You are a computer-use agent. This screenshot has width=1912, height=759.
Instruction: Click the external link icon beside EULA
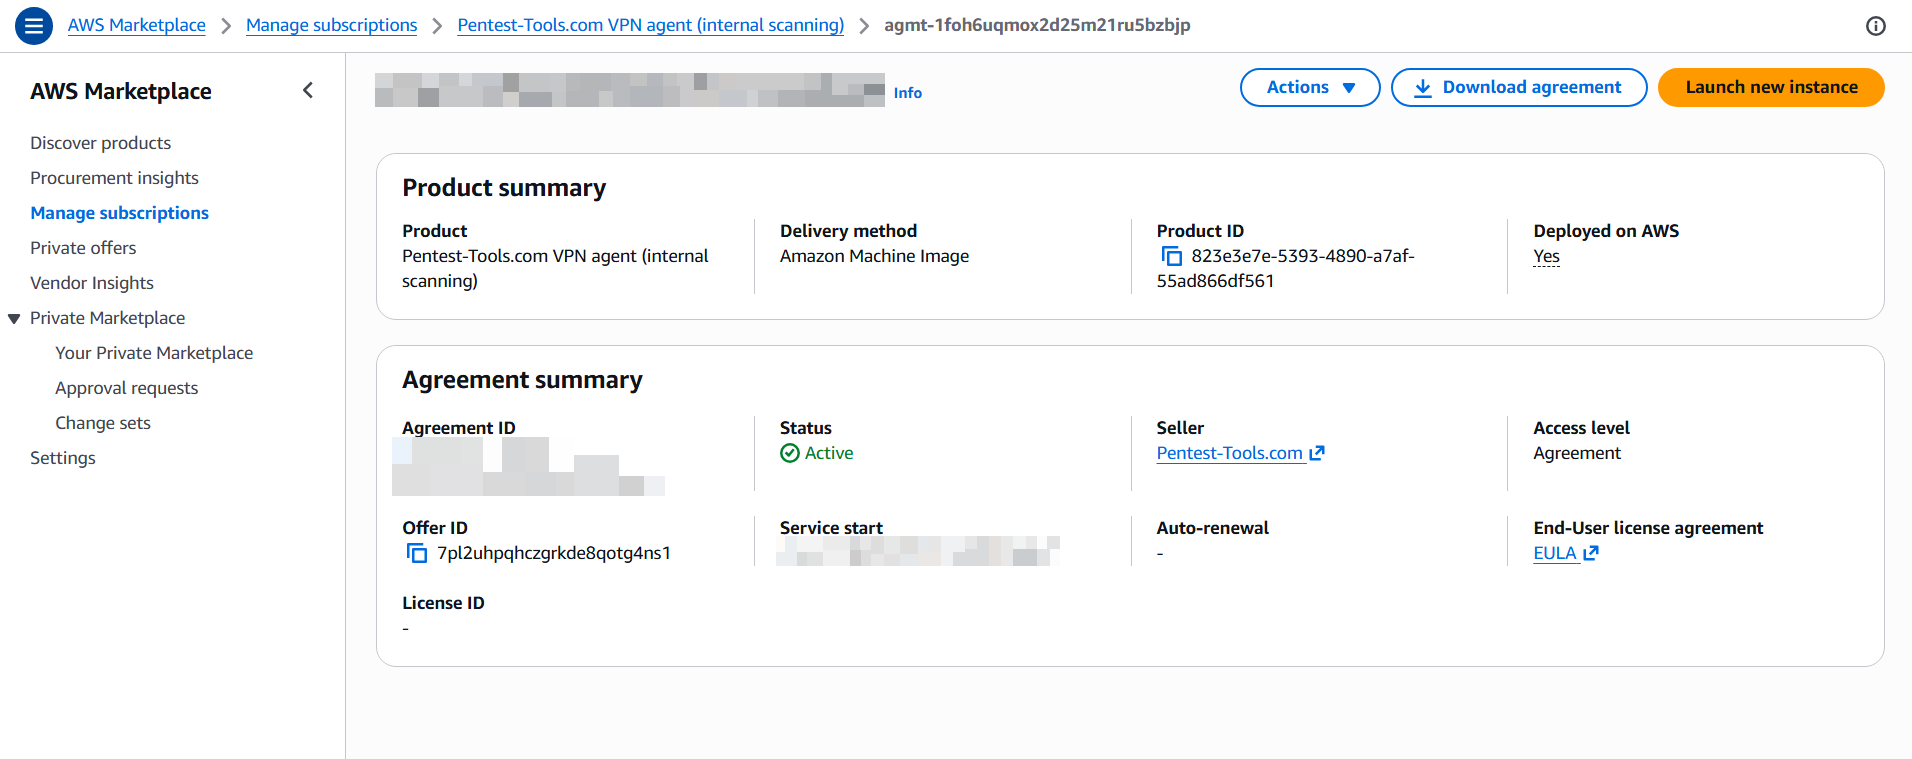[x=1591, y=553]
